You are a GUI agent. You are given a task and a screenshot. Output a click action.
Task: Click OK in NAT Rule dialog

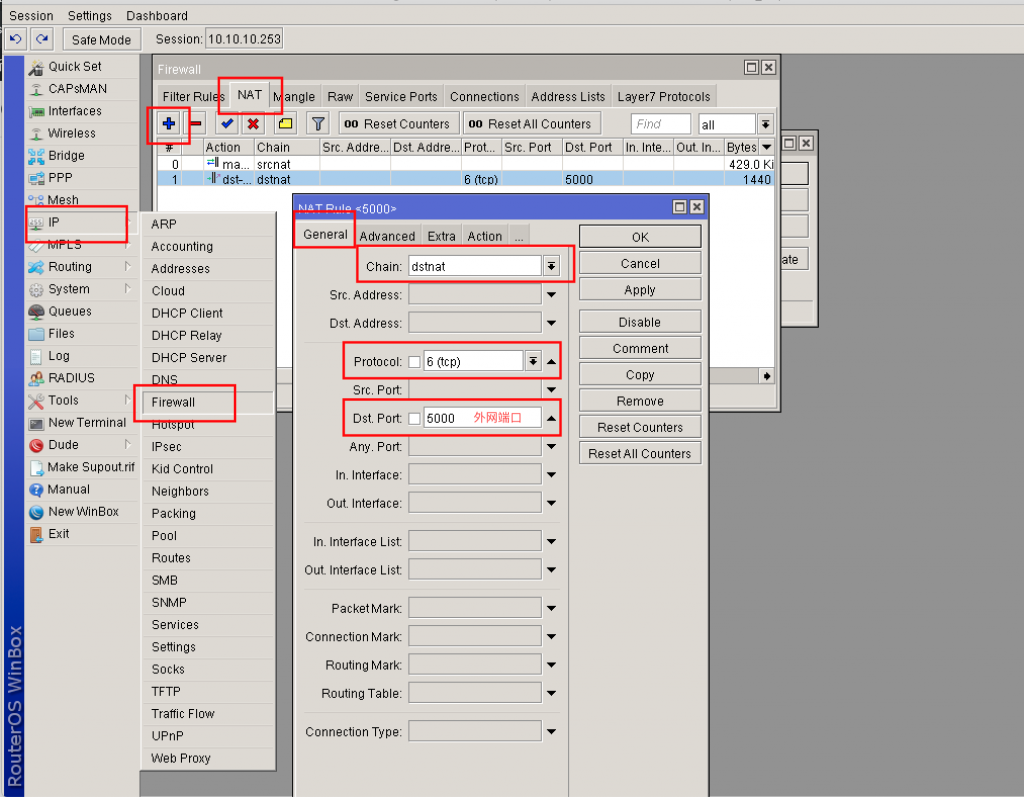[x=640, y=237]
